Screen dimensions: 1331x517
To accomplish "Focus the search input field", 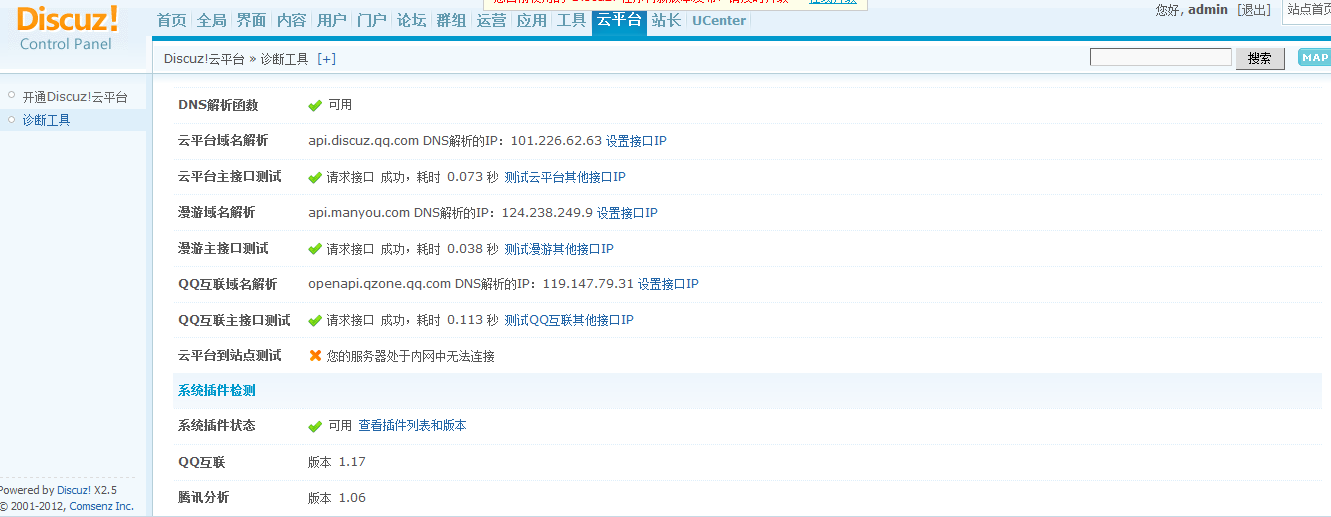I will pos(1161,58).
